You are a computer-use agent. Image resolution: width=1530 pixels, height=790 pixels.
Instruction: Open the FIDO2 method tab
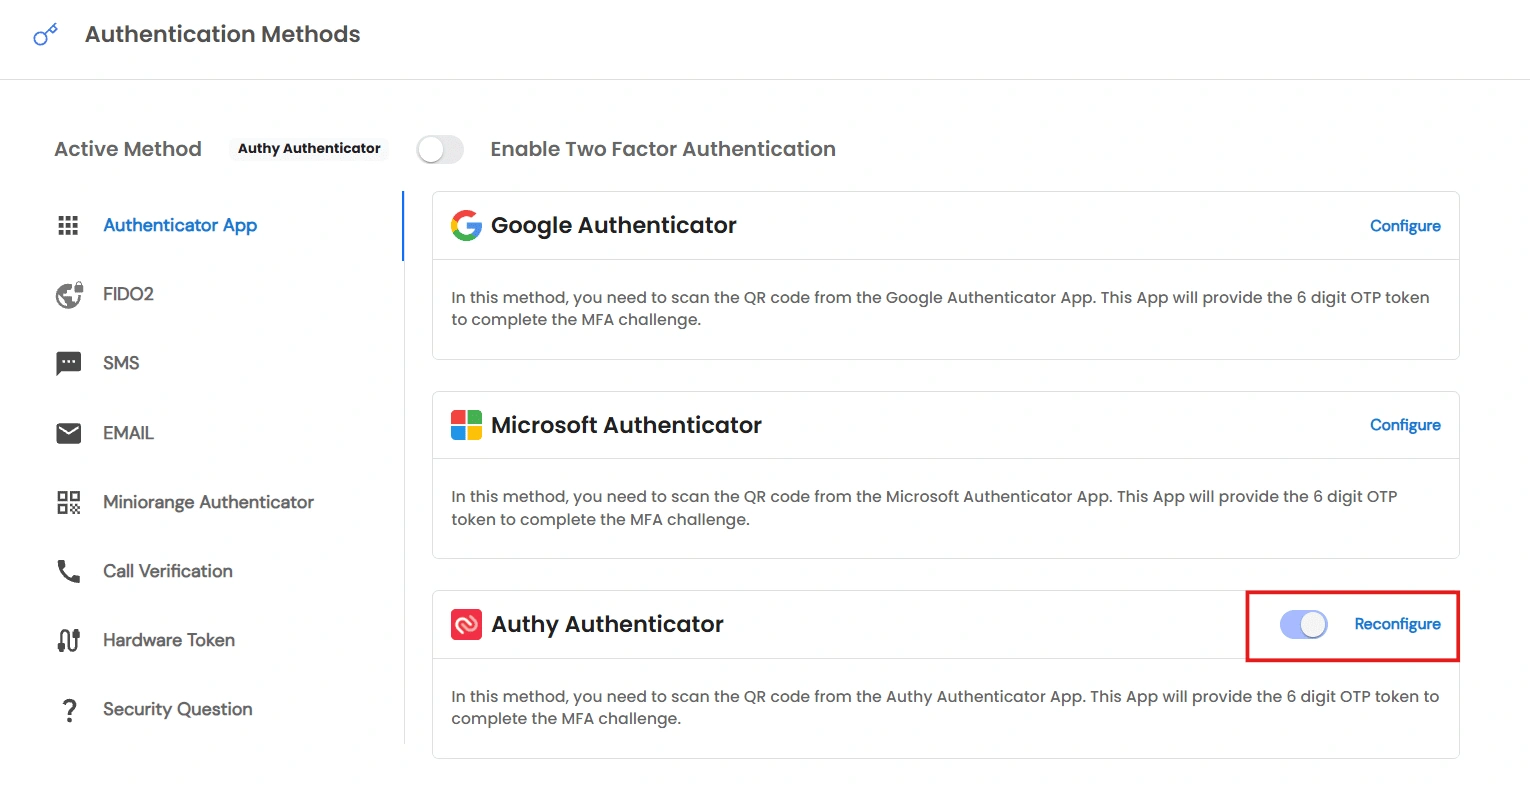[128, 294]
